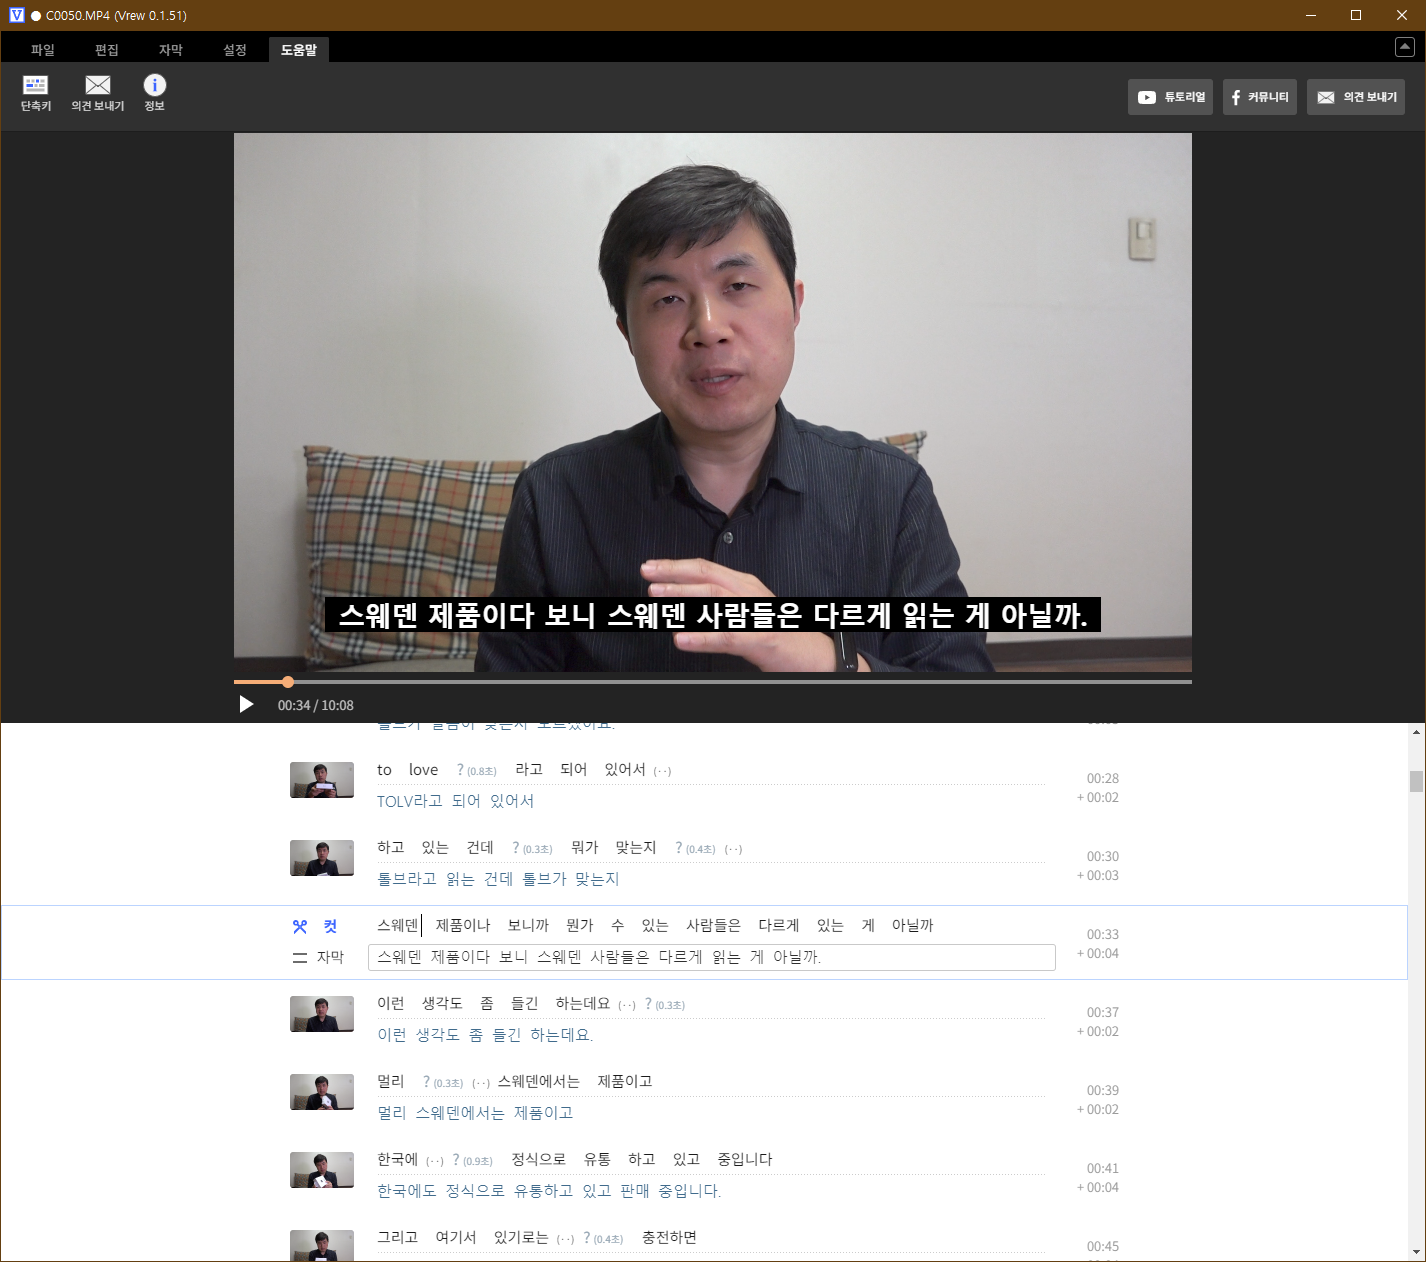The image size is (1426, 1262).
Task: Open the 단축키 shortcuts icon
Action: [36, 93]
